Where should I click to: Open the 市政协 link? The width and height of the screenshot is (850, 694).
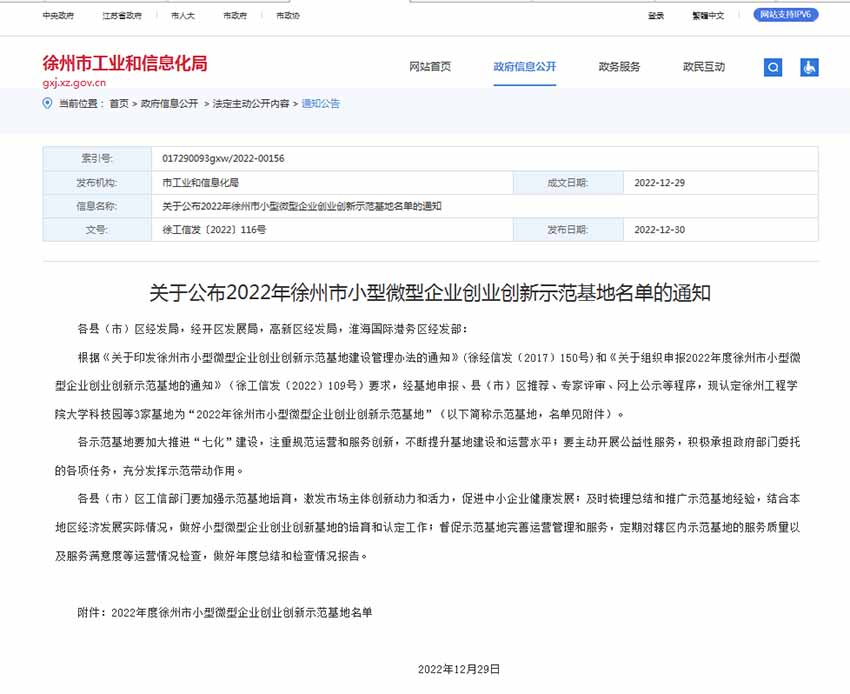click(287, 16)
